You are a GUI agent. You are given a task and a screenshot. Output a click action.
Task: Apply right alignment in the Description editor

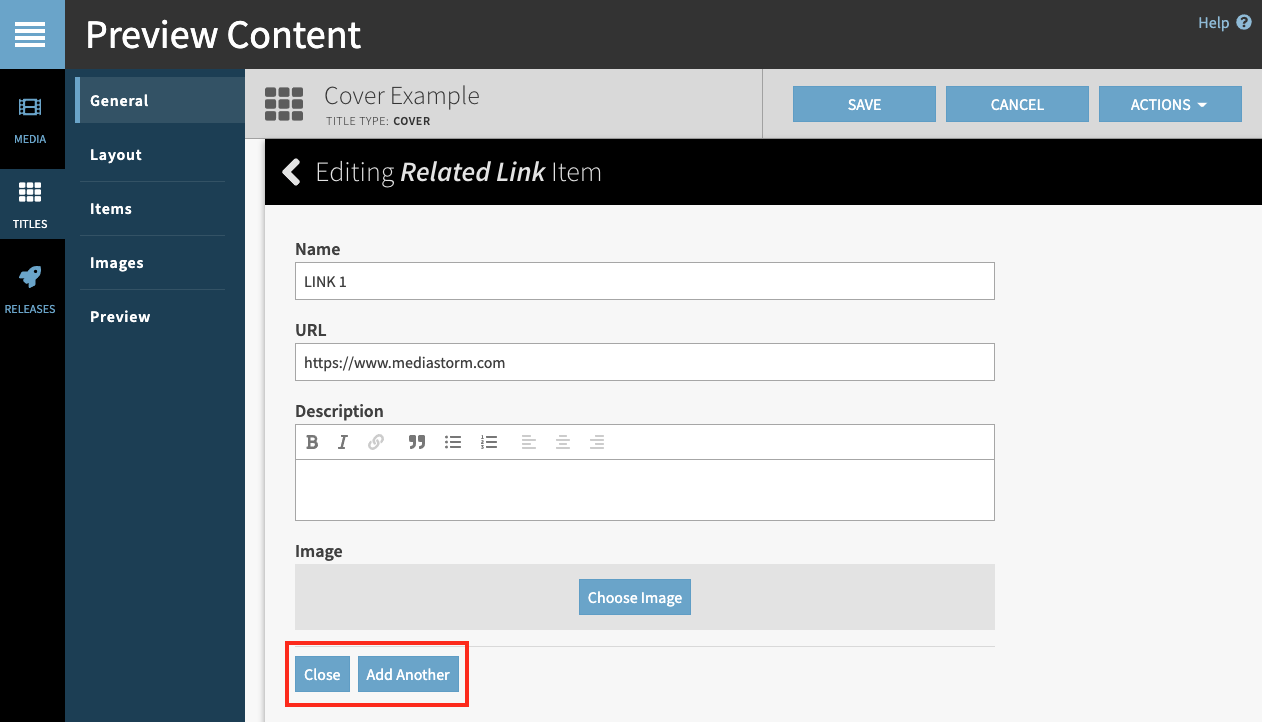597,441
